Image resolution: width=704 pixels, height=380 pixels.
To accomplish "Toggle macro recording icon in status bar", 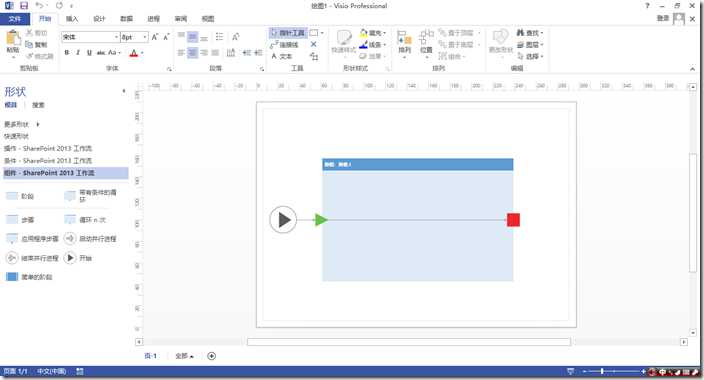I will (x=80, y=371).
